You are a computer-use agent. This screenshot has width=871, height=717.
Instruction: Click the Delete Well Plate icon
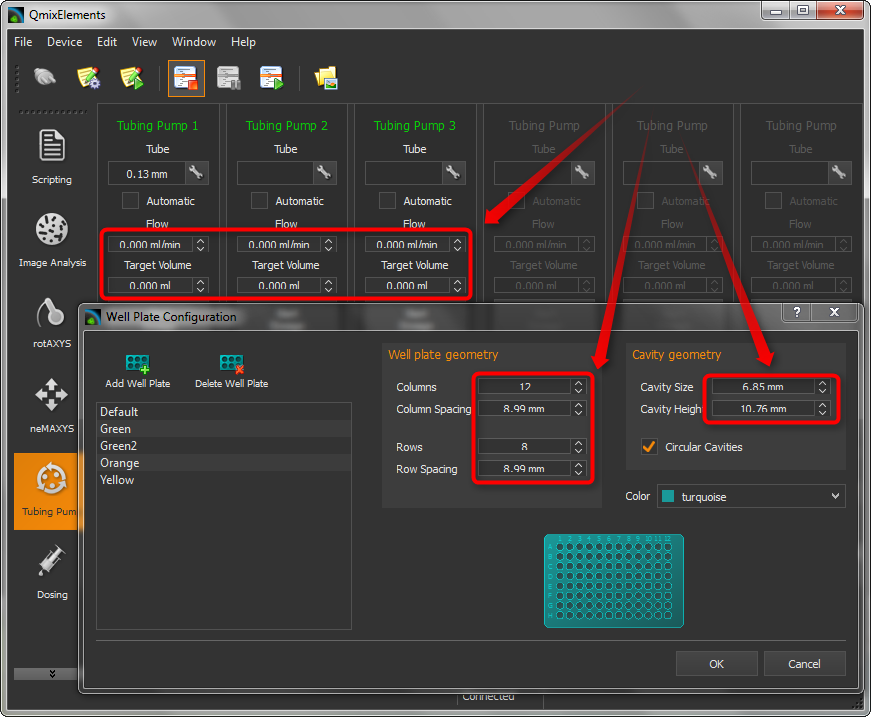coord(231,363)
